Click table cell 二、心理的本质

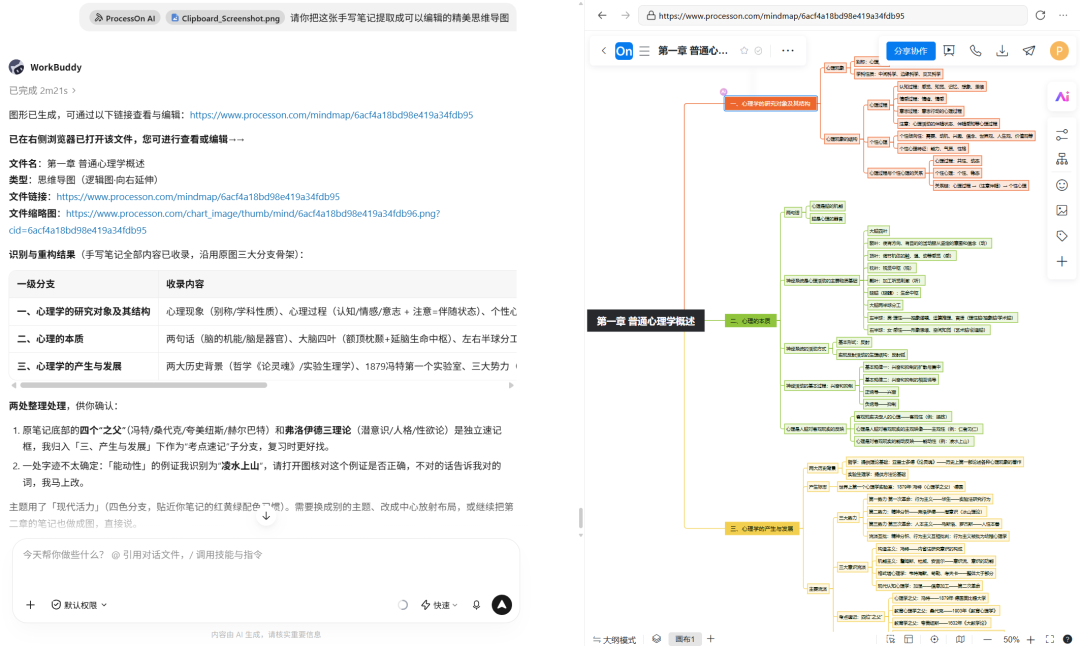(x=83, y=339)
